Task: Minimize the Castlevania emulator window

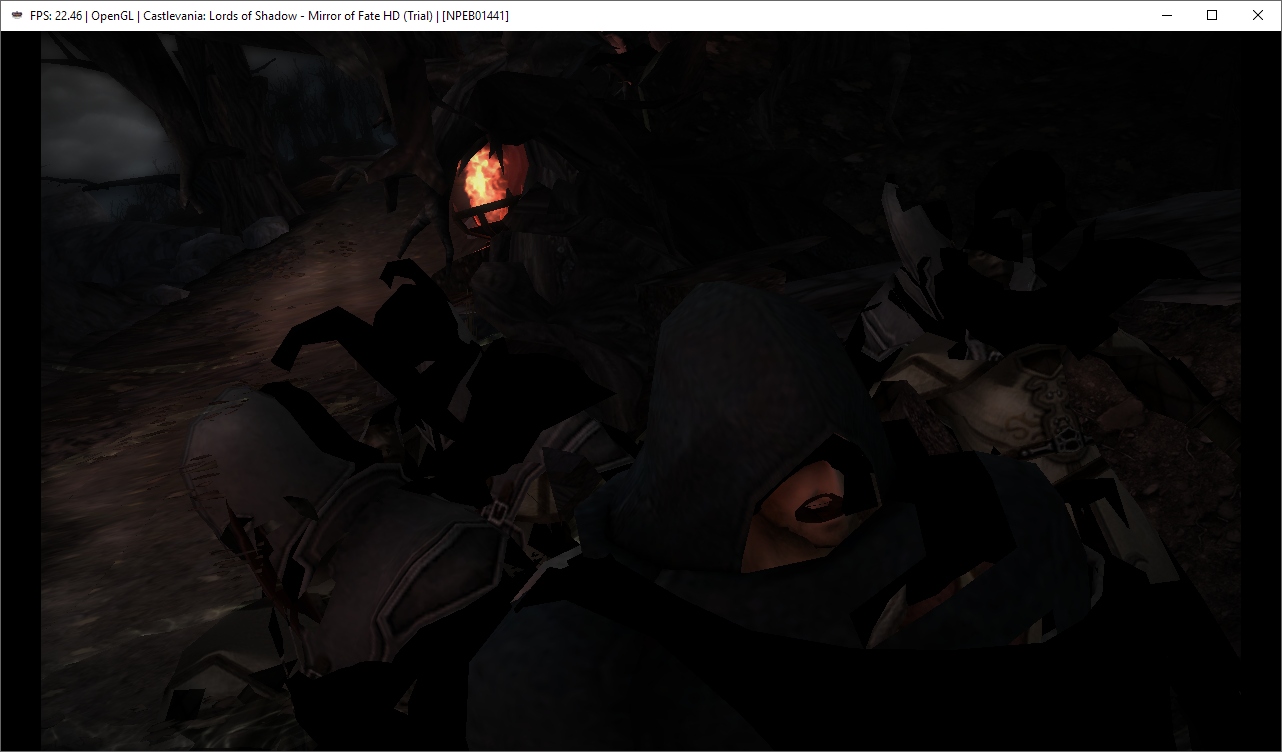Action: pos(1166,16)
